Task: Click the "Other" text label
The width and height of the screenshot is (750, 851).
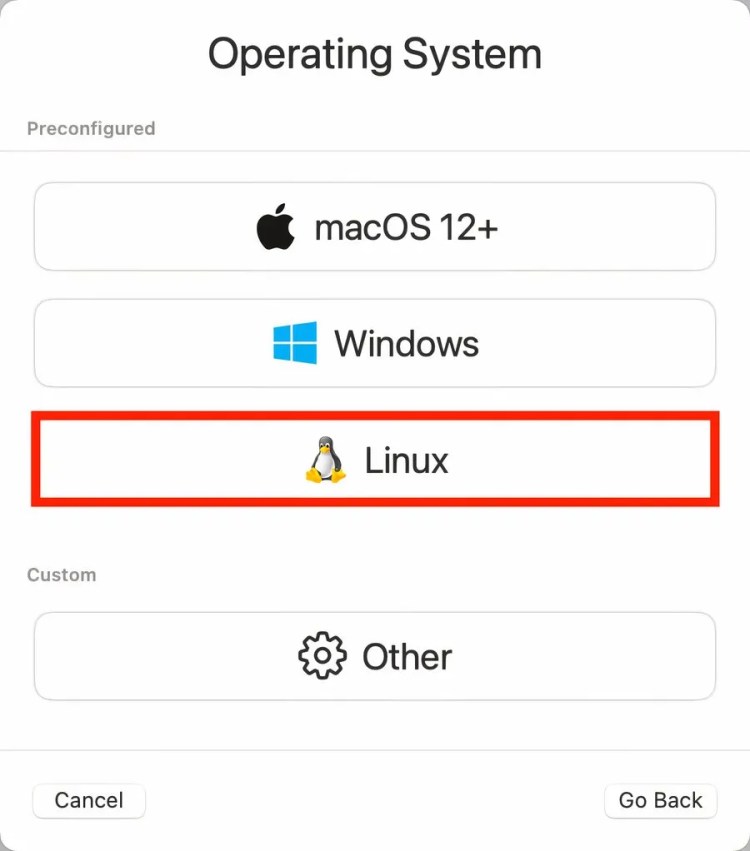Action: click(407, 657)
